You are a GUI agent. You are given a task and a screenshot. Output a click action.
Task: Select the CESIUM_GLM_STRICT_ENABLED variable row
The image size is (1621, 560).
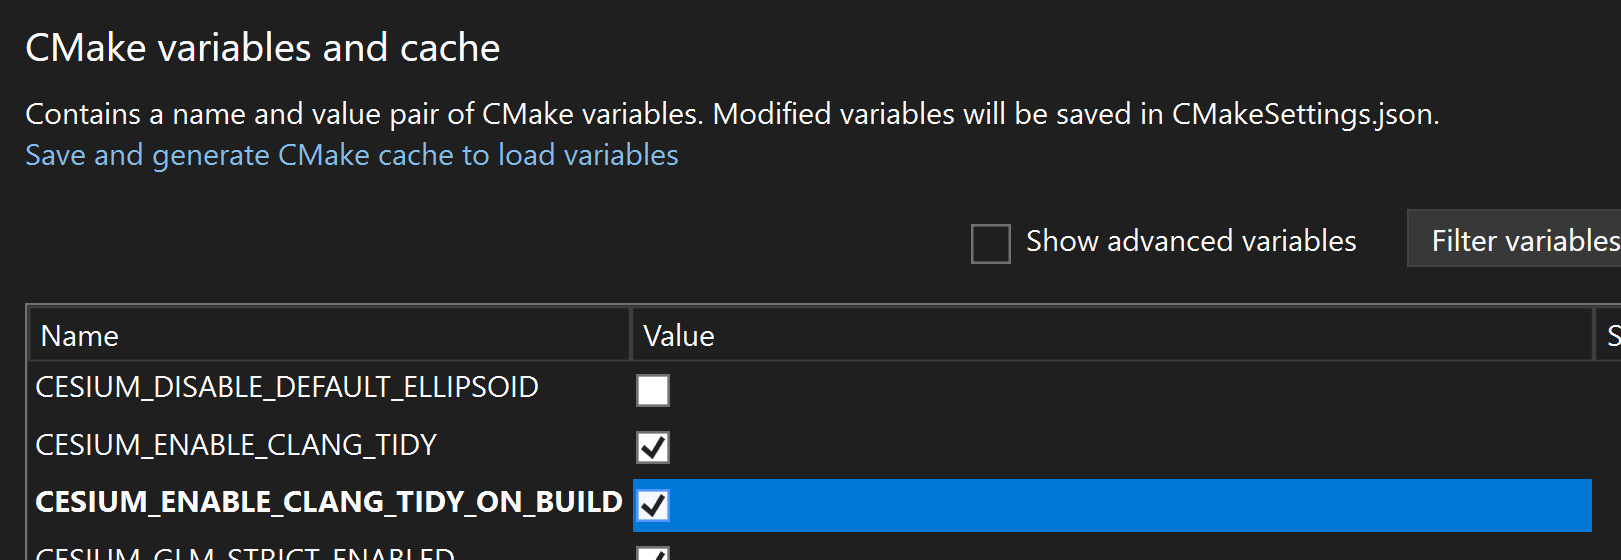[x=245, y=553]
